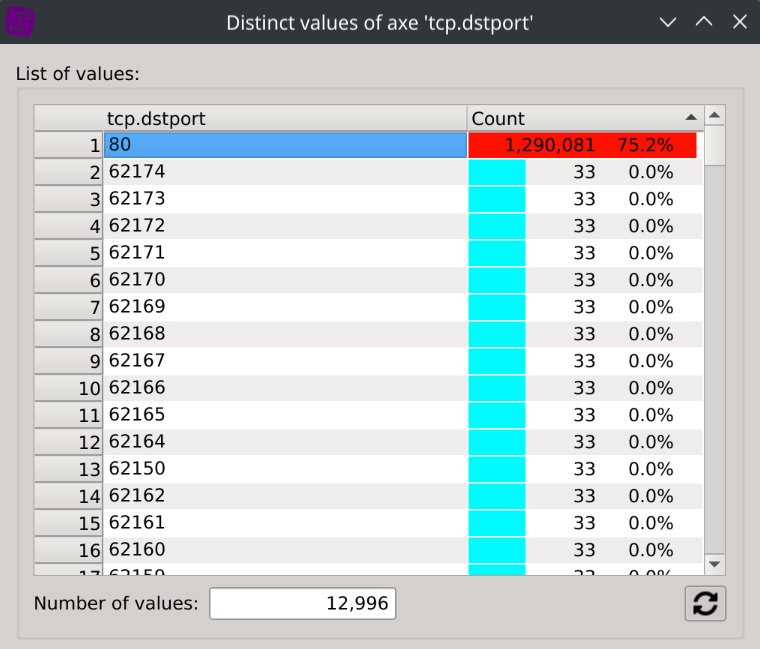Screen dimensions: 760x649
Task: Click the red count bar for port 80
Action: point(583,145)
